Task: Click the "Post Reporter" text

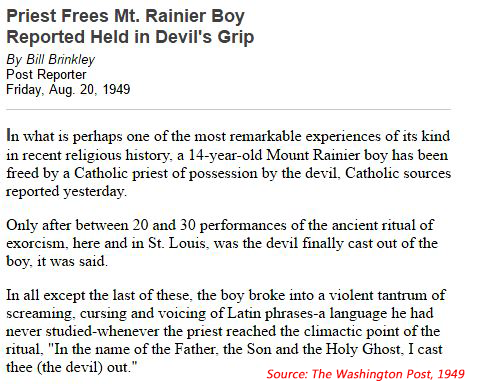Action: coord(46,74)
